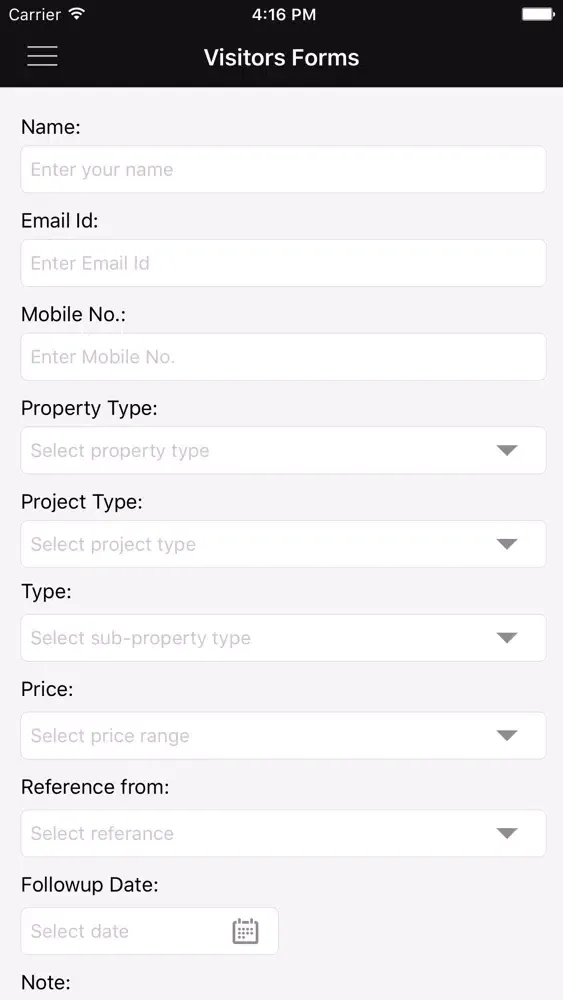563x1000 pixels.
Task: Click the Select date field
Action: pyautogui.click(x=149, y=931)
